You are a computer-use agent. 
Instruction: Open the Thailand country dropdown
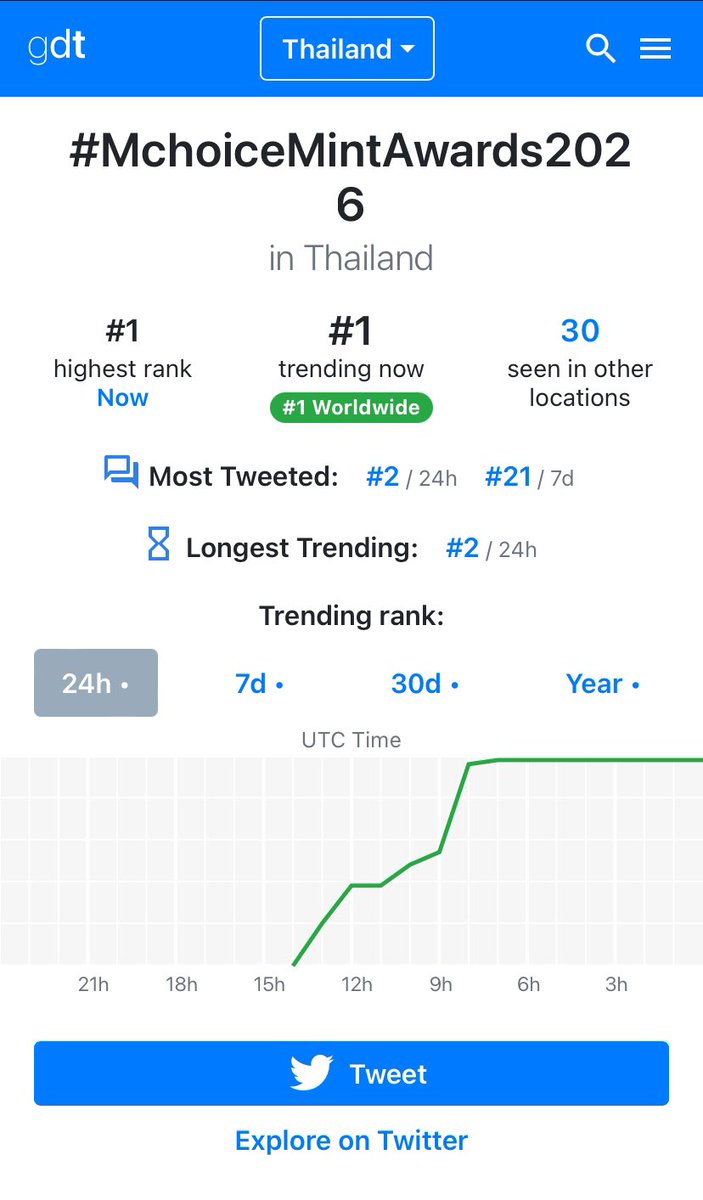click(x=347, y=48)
